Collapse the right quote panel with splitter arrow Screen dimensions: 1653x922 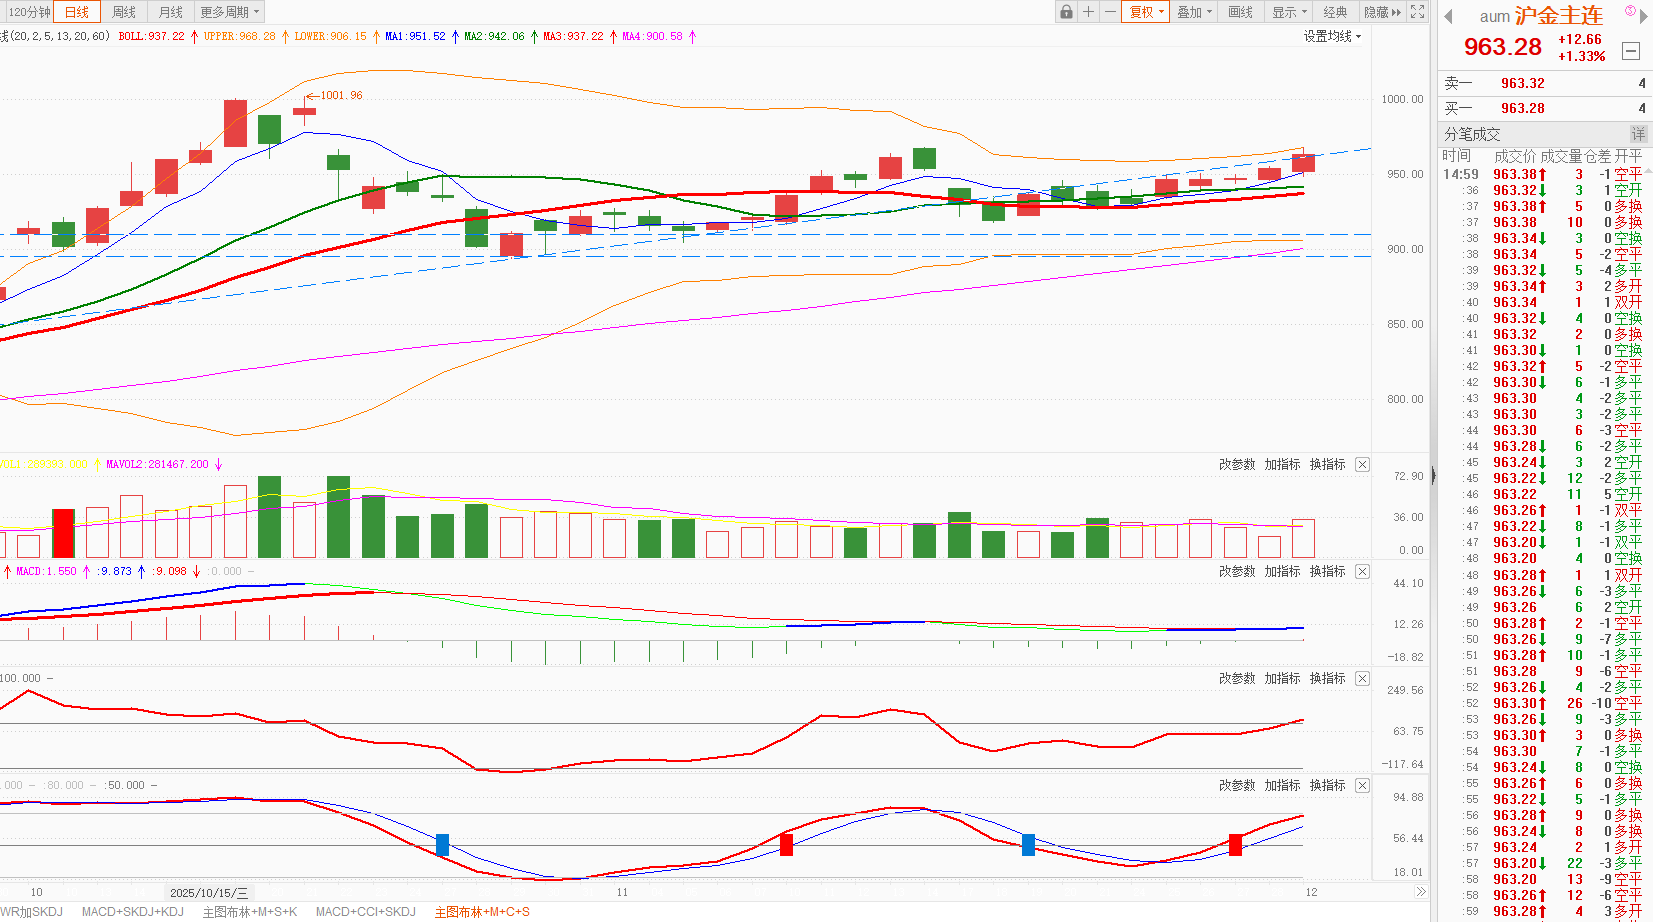pos(1433,476)
